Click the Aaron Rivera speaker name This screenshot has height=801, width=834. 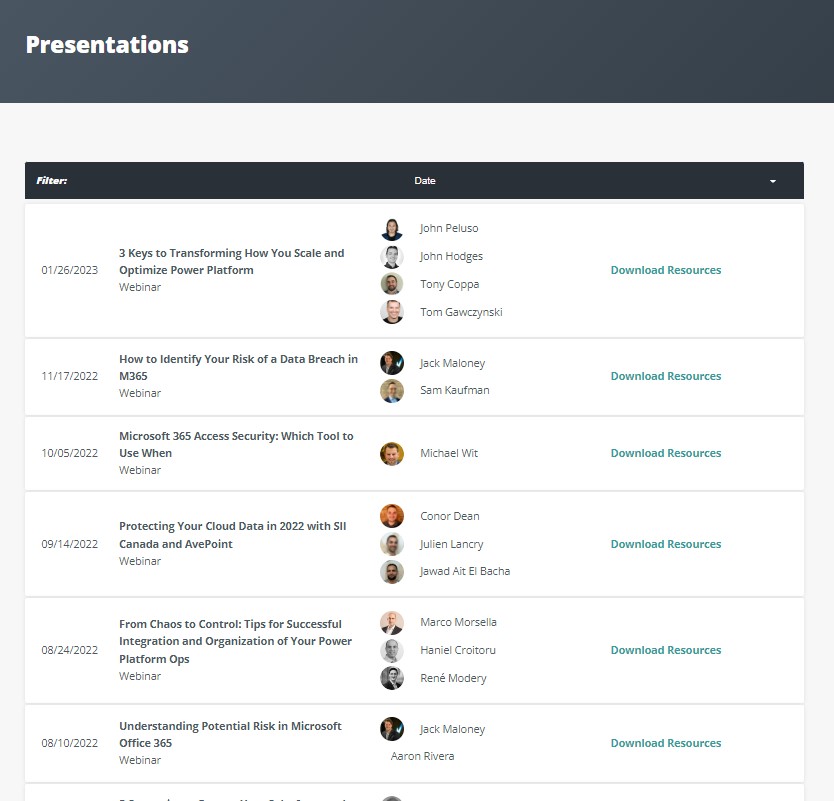(x=422, y=756)
